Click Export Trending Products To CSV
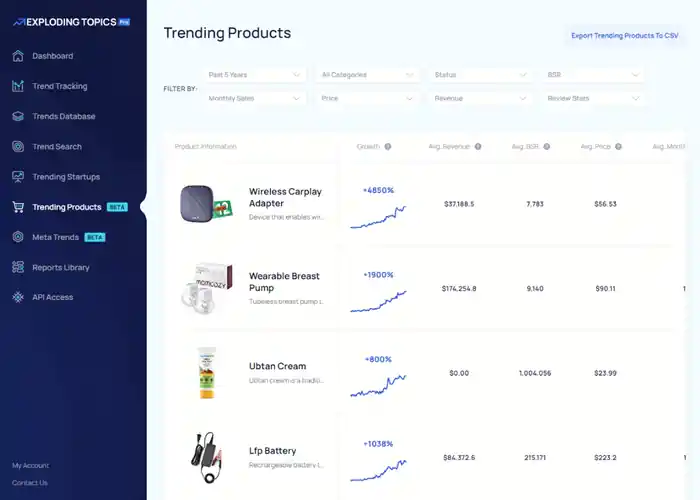700x500 pixels. (625, 35)
